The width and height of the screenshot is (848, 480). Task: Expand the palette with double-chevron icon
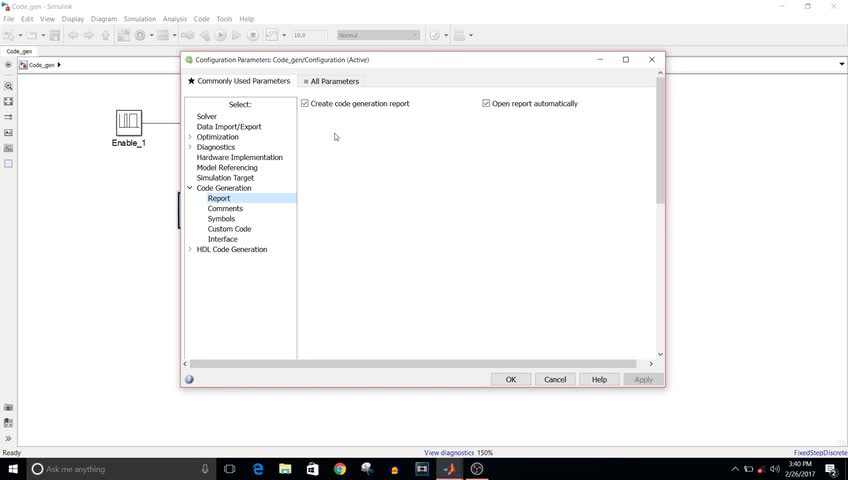pyautogui.click(x=8, y=438)
